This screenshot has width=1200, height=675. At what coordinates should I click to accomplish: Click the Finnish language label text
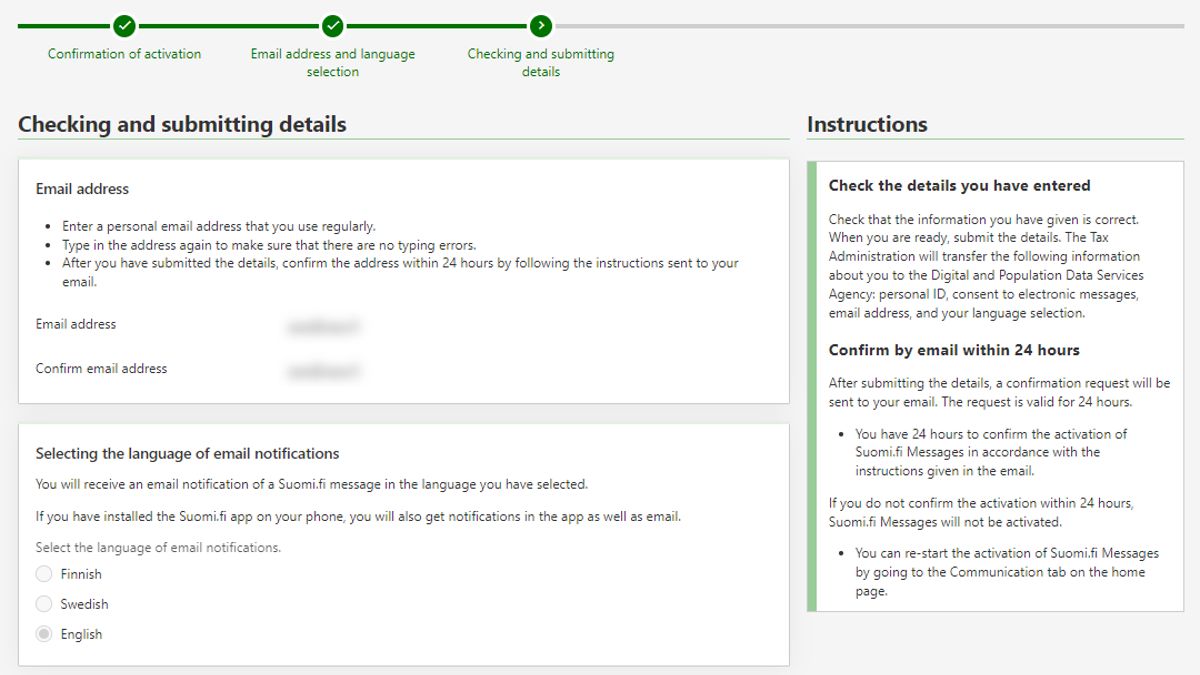[x=81, y=574]
